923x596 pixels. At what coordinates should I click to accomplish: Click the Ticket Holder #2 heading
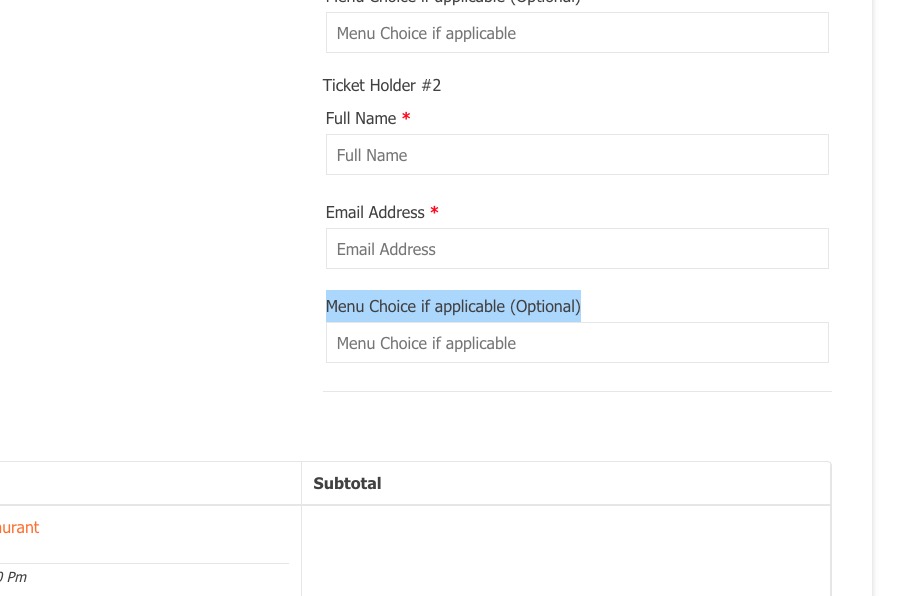tap(381, 85)
